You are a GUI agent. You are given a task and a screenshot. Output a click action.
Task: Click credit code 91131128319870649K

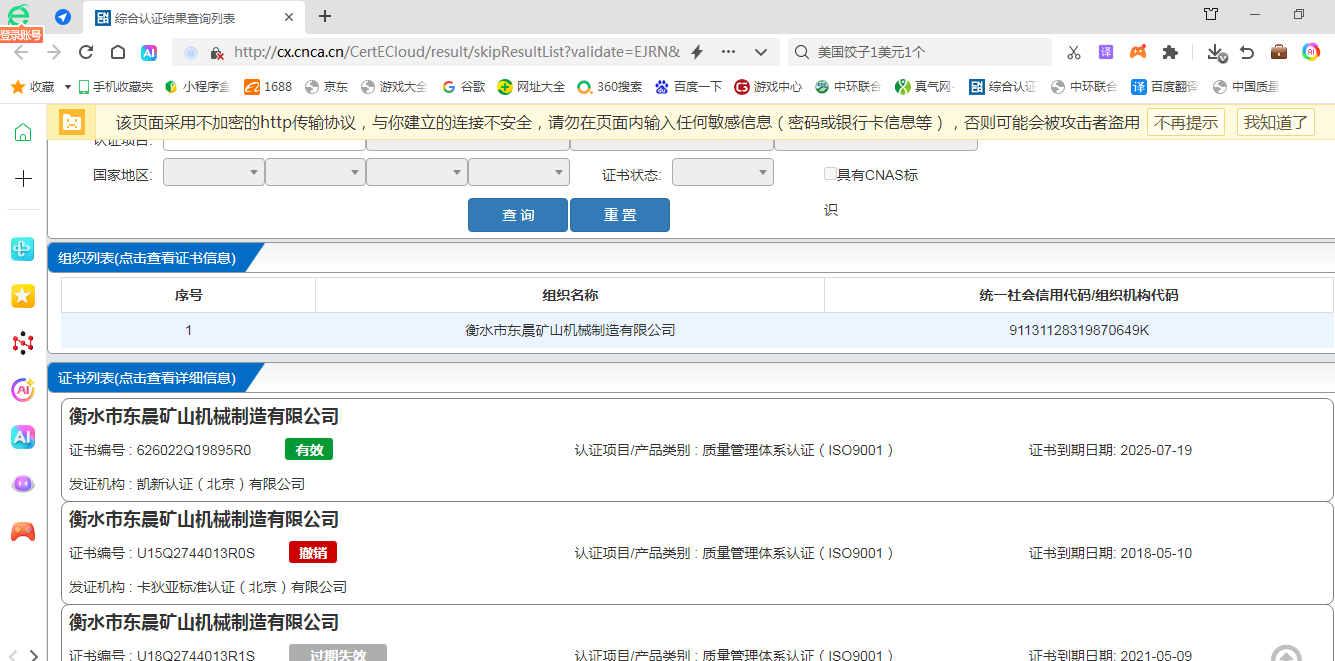[1079, 330]
